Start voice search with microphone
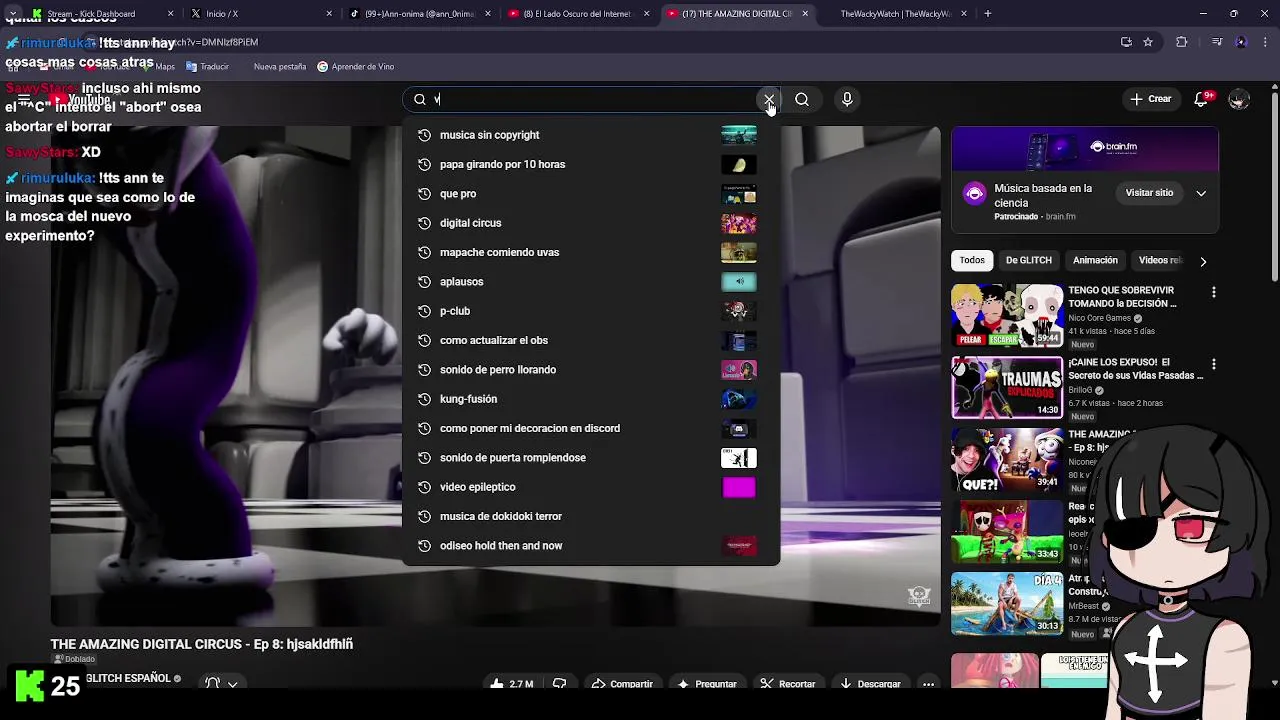The width and height of the screenshot is (1280, 720). click(847, 99)
